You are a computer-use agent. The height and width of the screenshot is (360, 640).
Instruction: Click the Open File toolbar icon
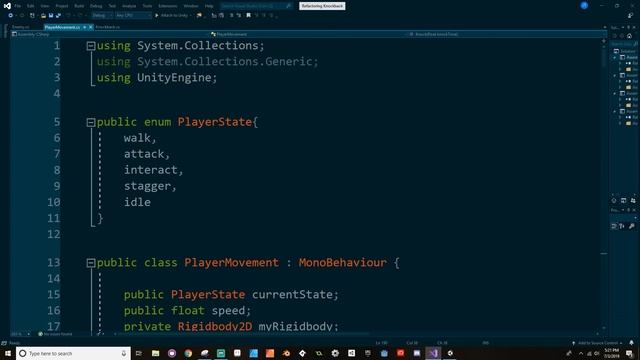pyautogui.click(x=43, y=16)
